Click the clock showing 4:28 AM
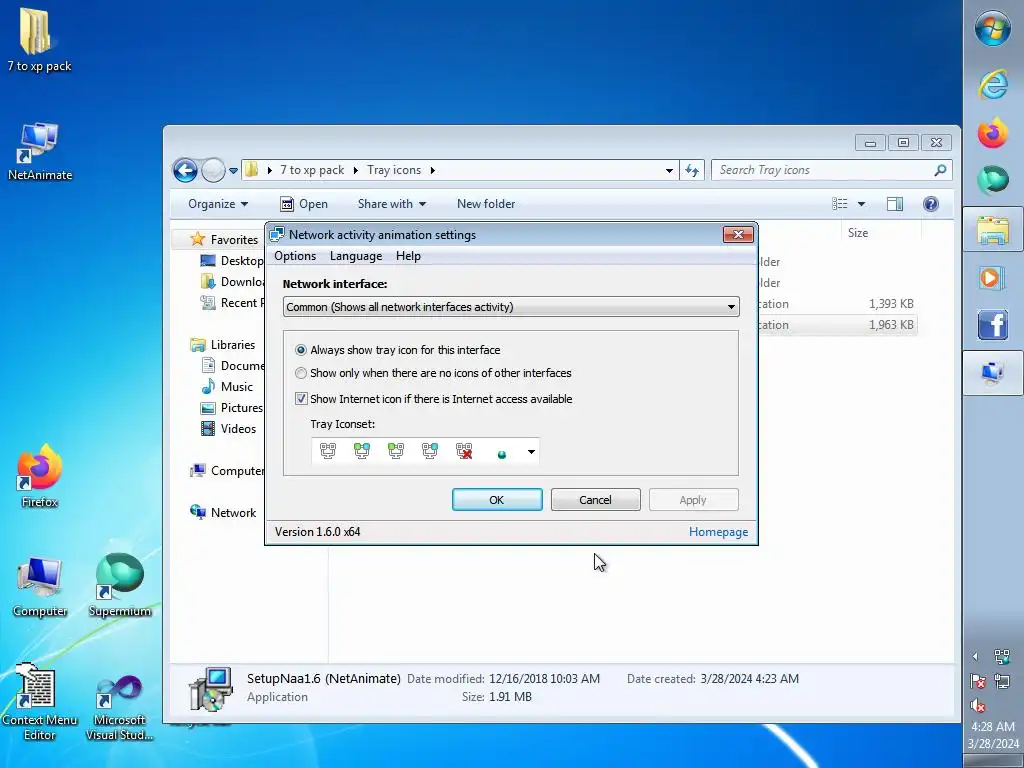 (x=993, y=726)
